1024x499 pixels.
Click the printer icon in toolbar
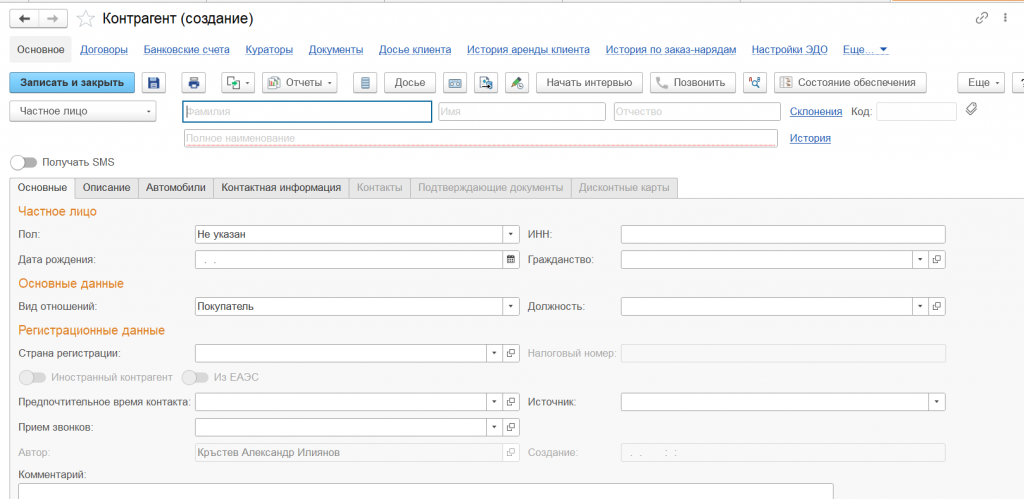click(x=194, y=83)
